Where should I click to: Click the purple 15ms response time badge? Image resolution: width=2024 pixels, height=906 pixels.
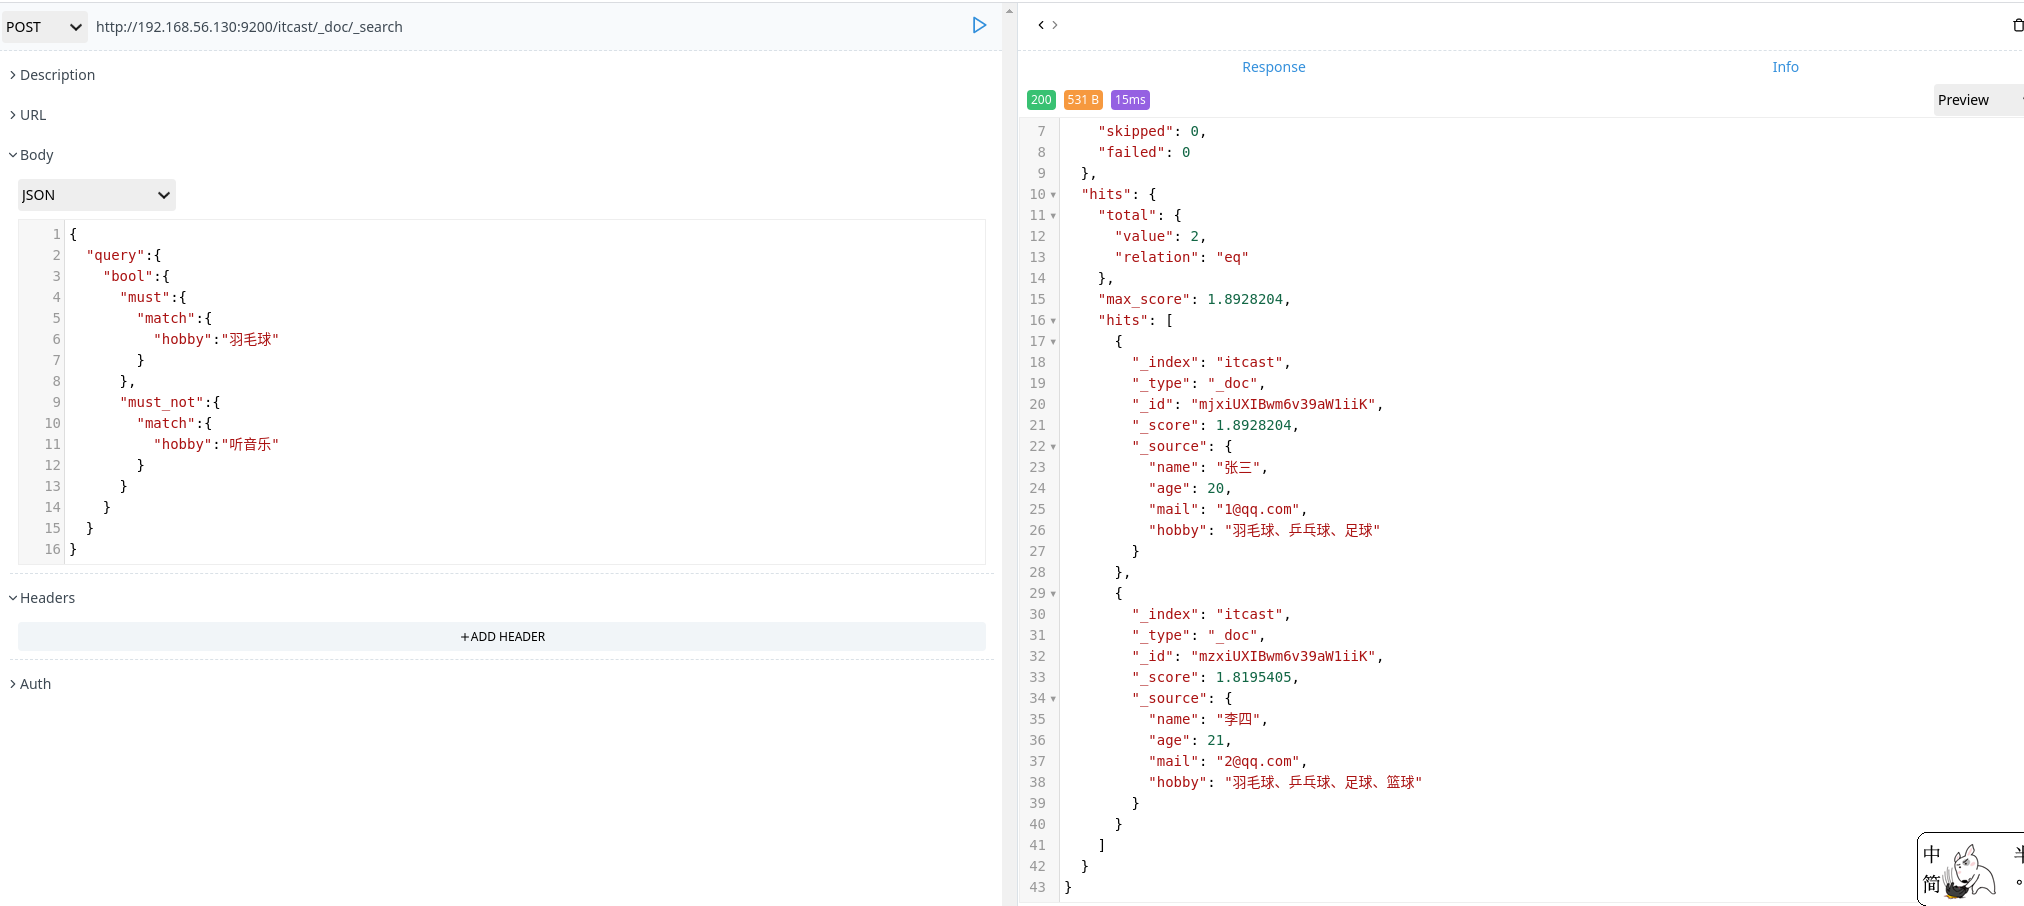pos(1129,99)
